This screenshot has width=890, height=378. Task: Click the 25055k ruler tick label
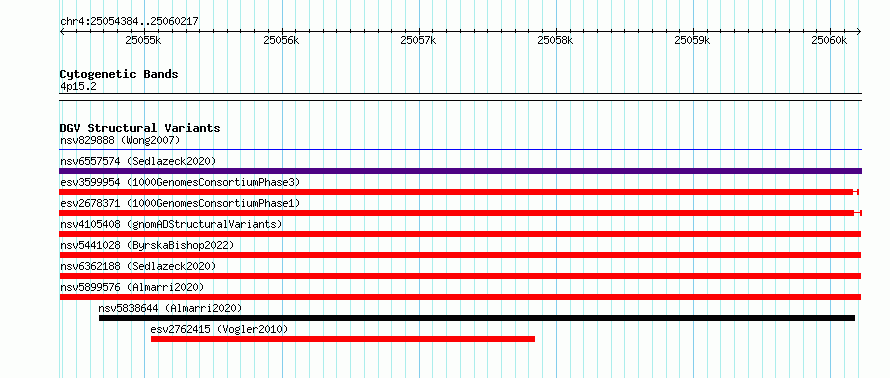144,40
